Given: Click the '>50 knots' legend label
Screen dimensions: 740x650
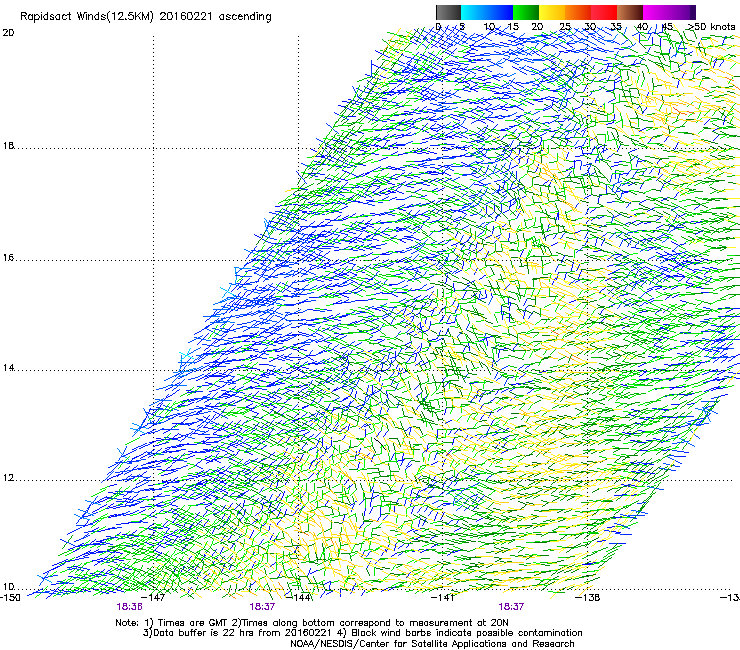Looking at the screenshot, I should point(711,27).
